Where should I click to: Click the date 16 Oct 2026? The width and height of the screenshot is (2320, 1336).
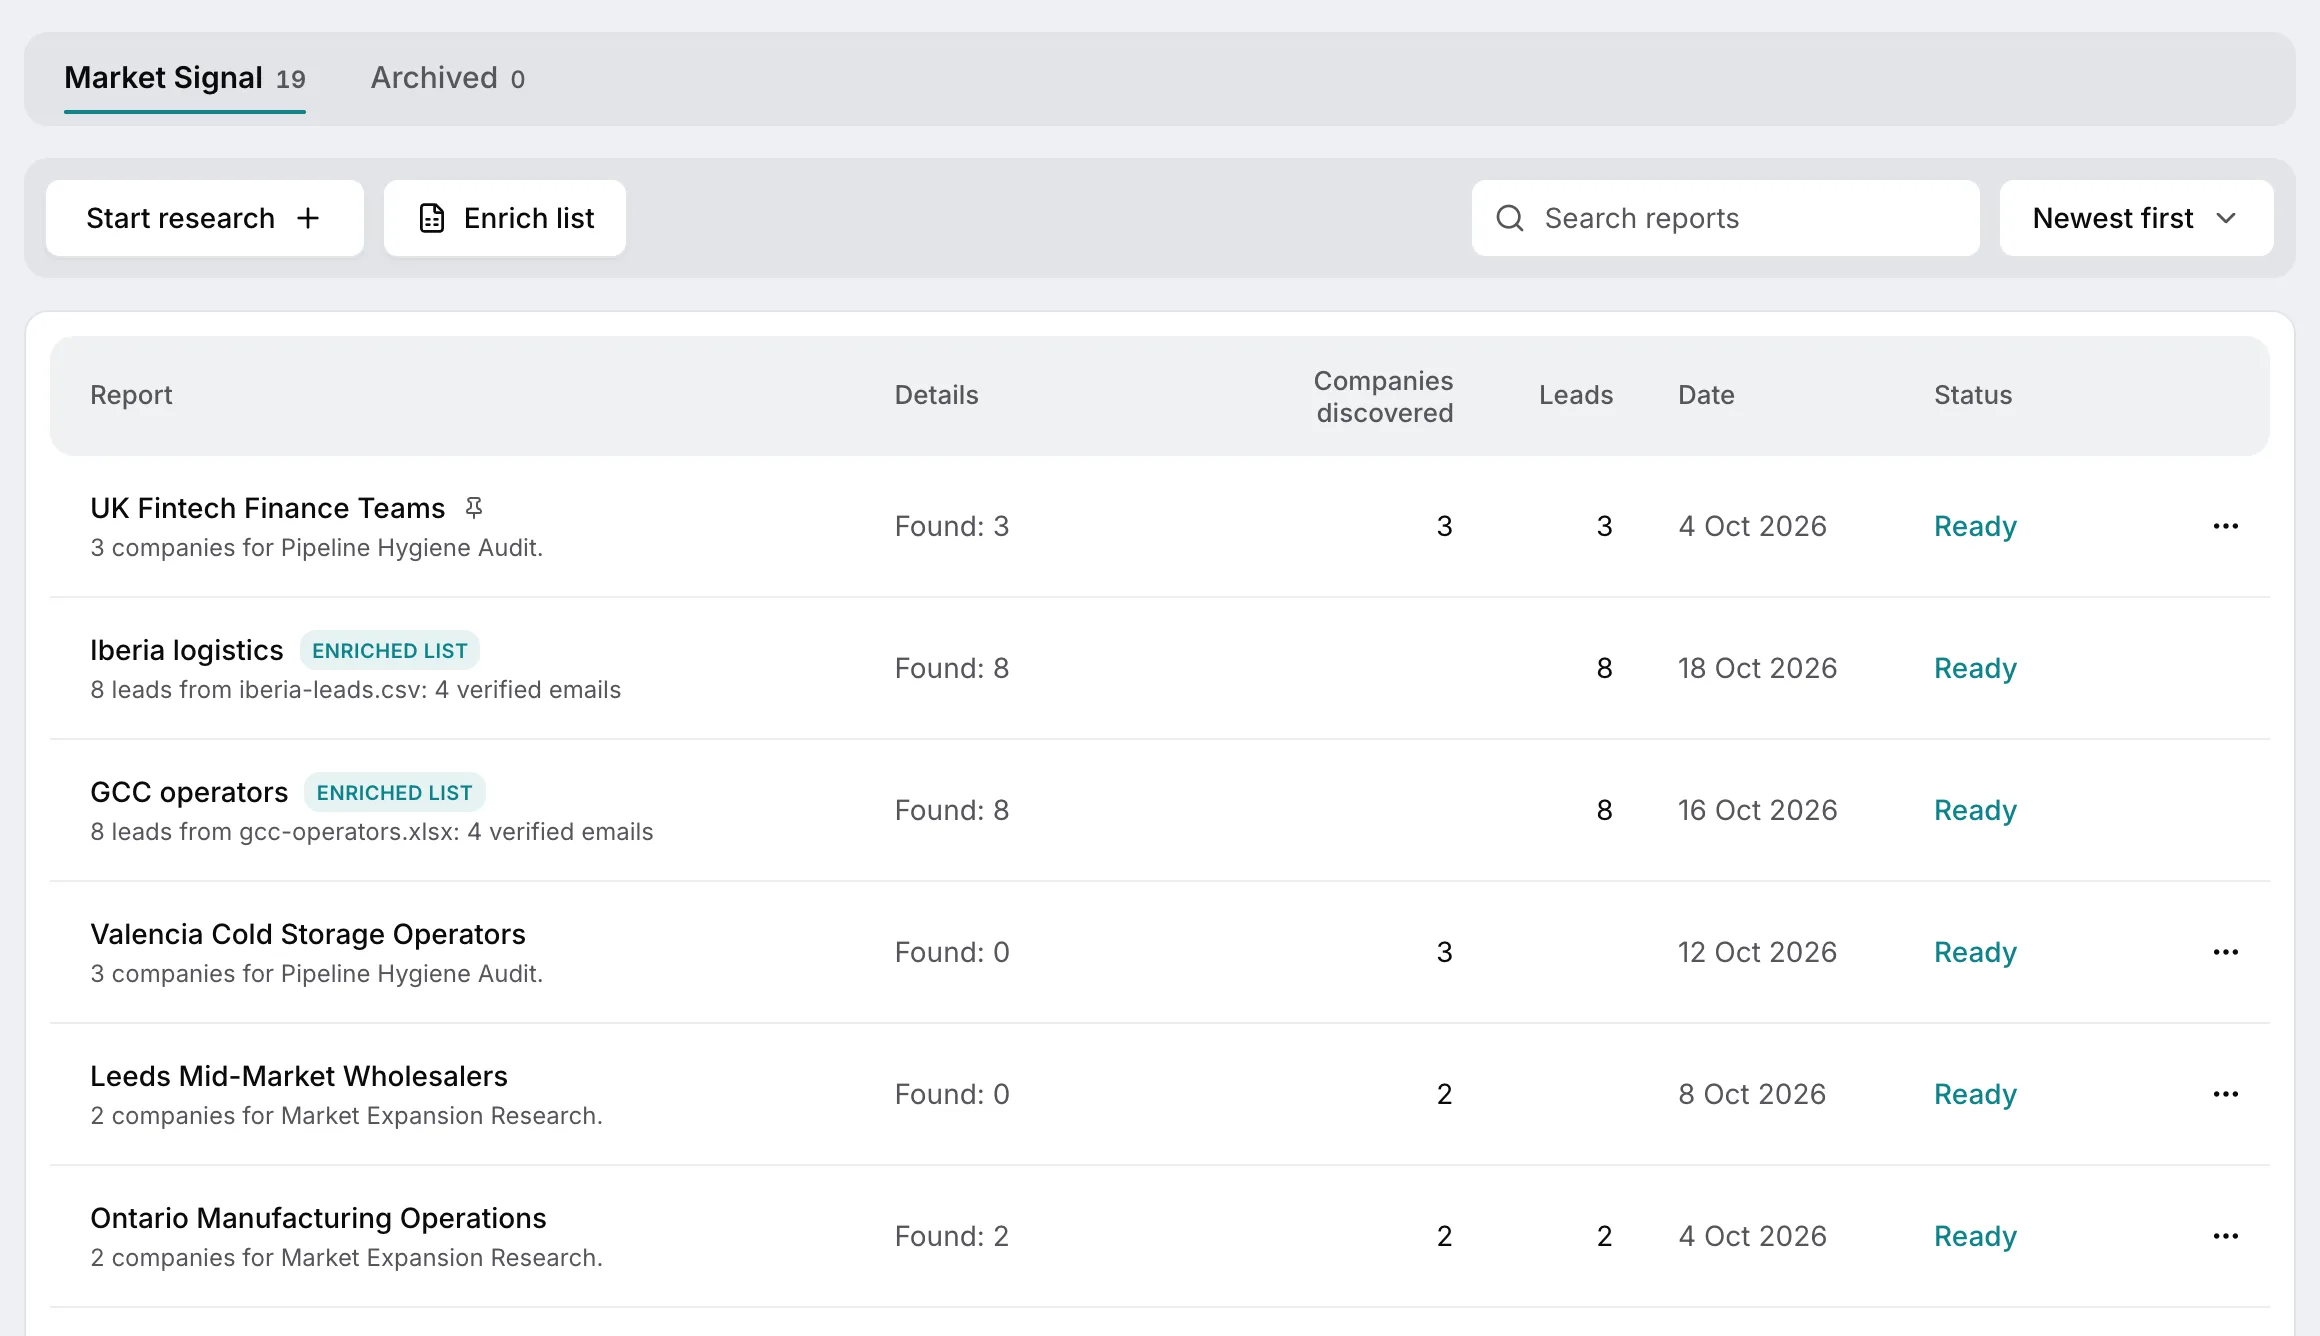(1757, 810)
